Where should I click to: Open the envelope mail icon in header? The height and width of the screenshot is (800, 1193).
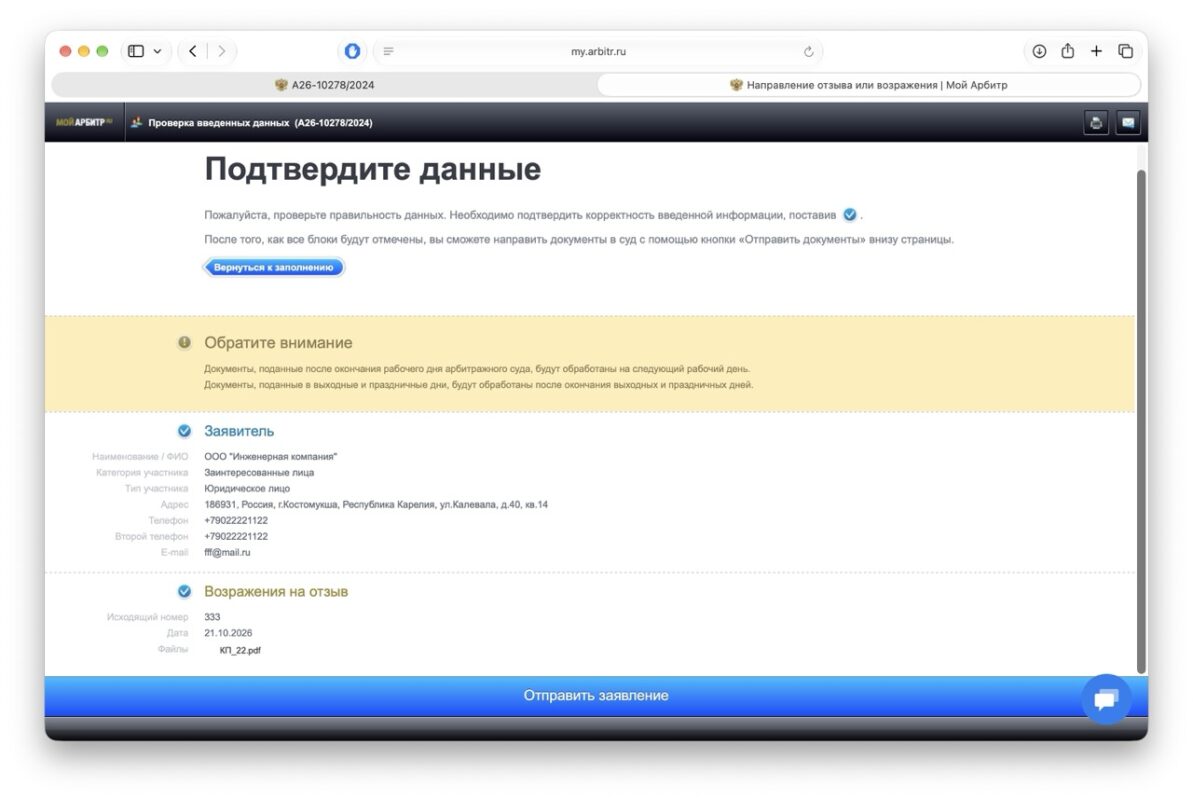tap(1128, 123)
